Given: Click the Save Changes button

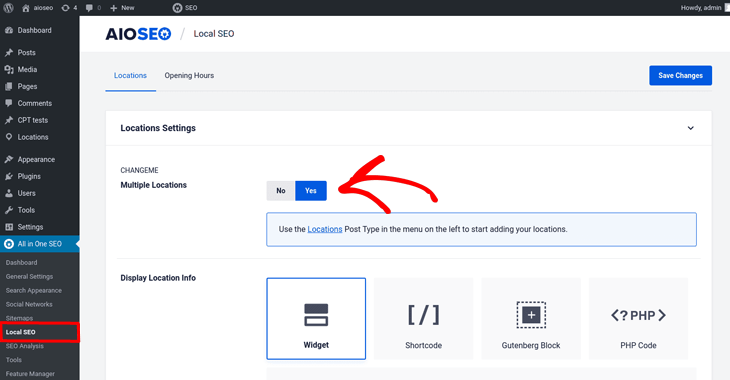Looking at the screenshot, I should (680, 75).
